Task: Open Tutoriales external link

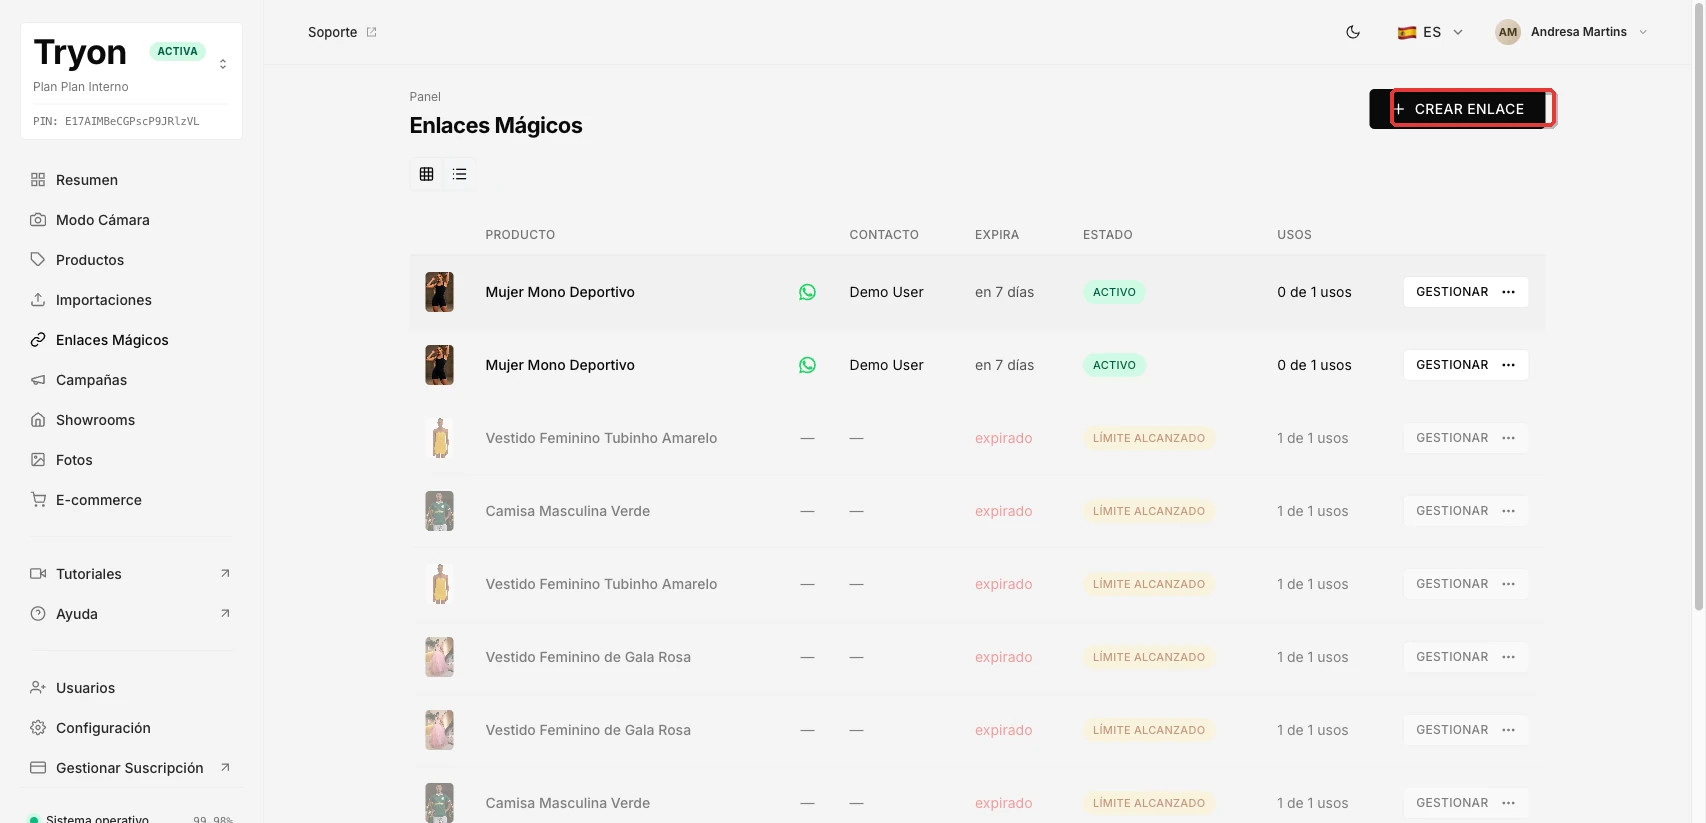Action: point(131,574)
